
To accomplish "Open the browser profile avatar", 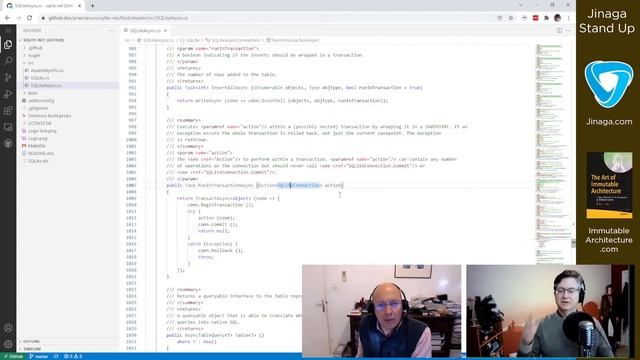I will tap(558, 18).
